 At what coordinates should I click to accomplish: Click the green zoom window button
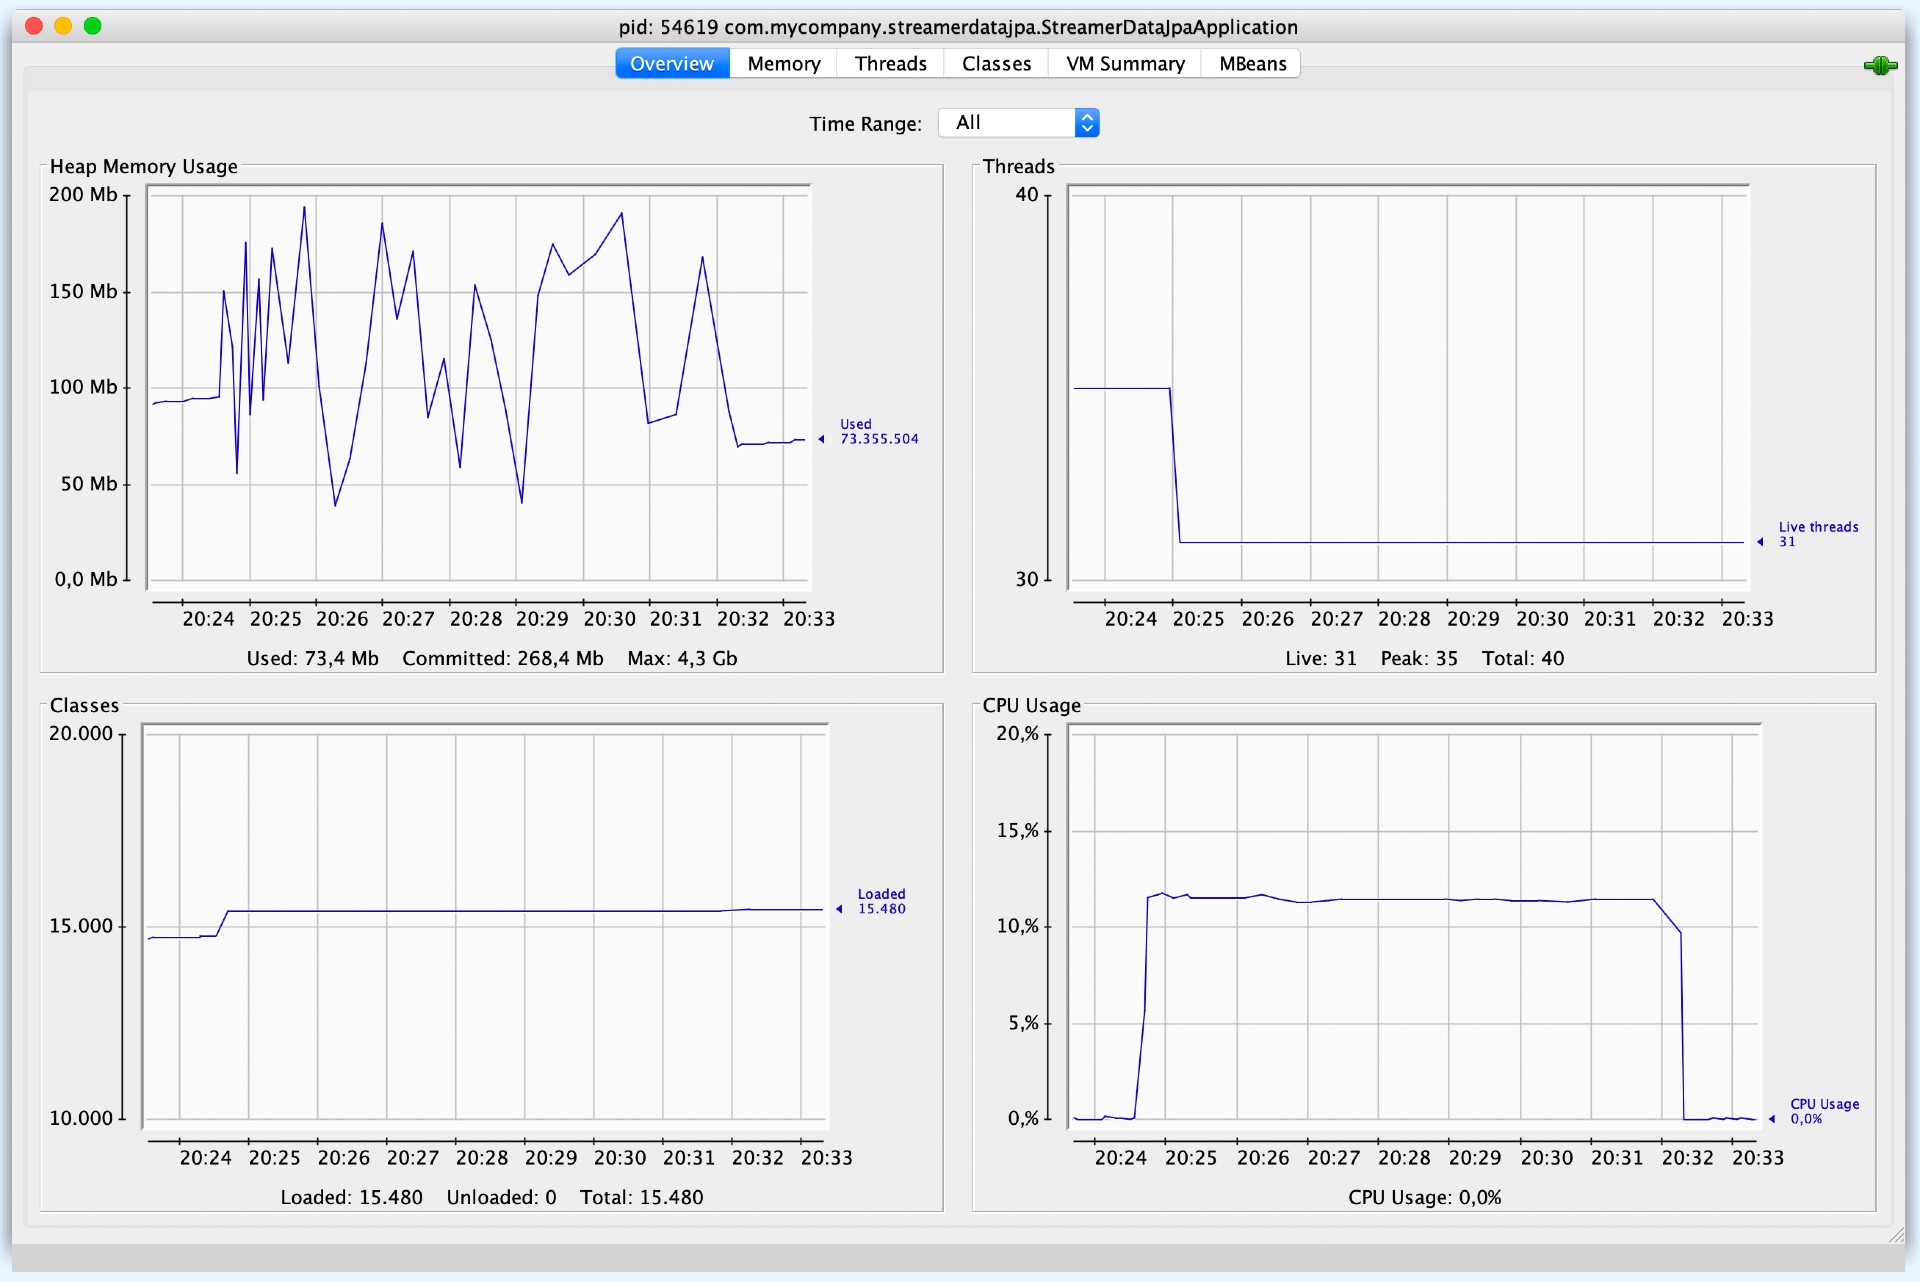(x=93, y=26)
